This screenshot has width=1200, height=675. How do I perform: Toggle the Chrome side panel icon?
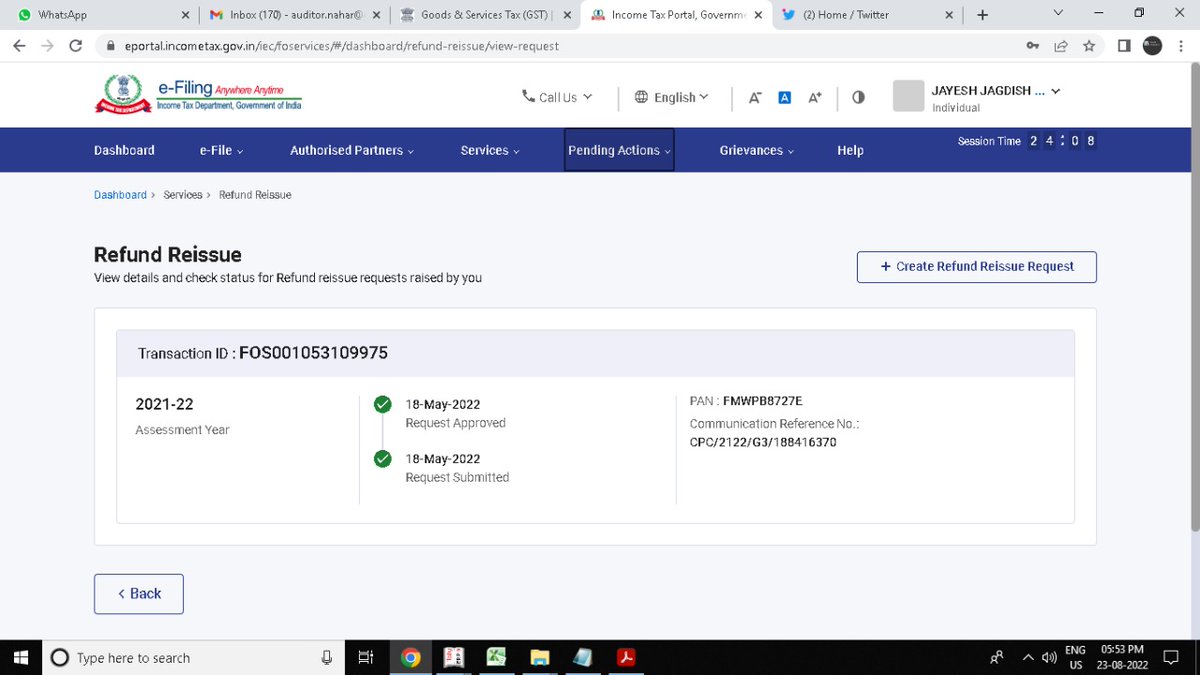(x=1124, y=46)
